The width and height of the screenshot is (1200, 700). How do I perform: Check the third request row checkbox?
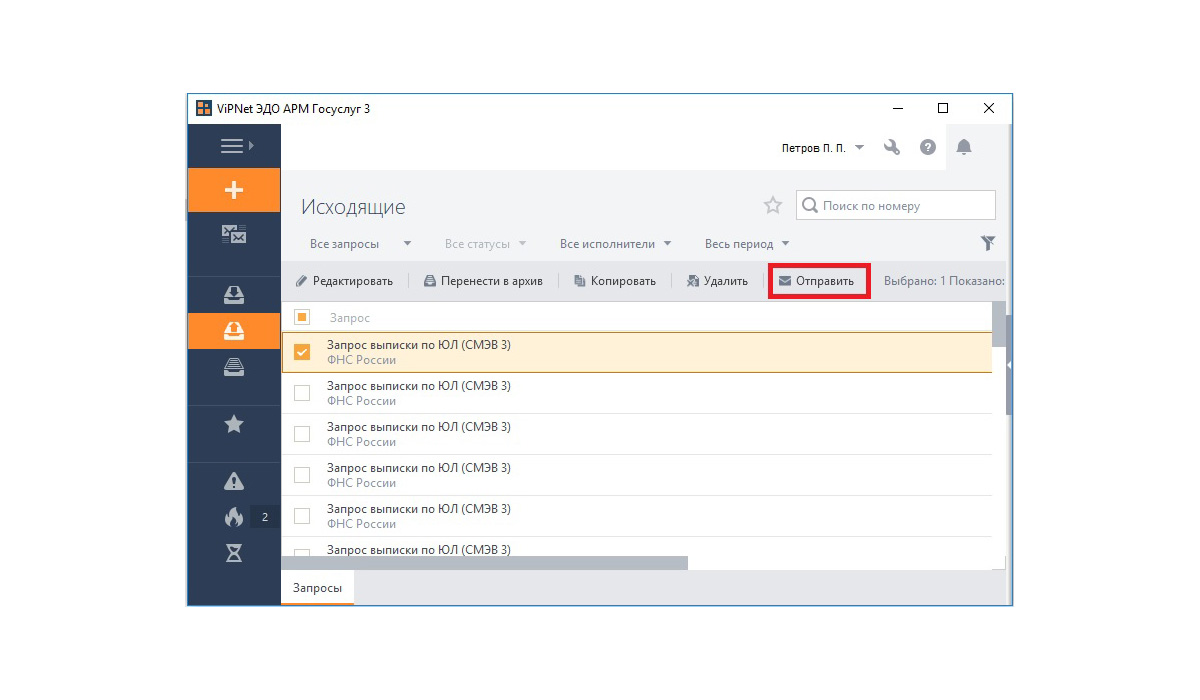point(302,434)
